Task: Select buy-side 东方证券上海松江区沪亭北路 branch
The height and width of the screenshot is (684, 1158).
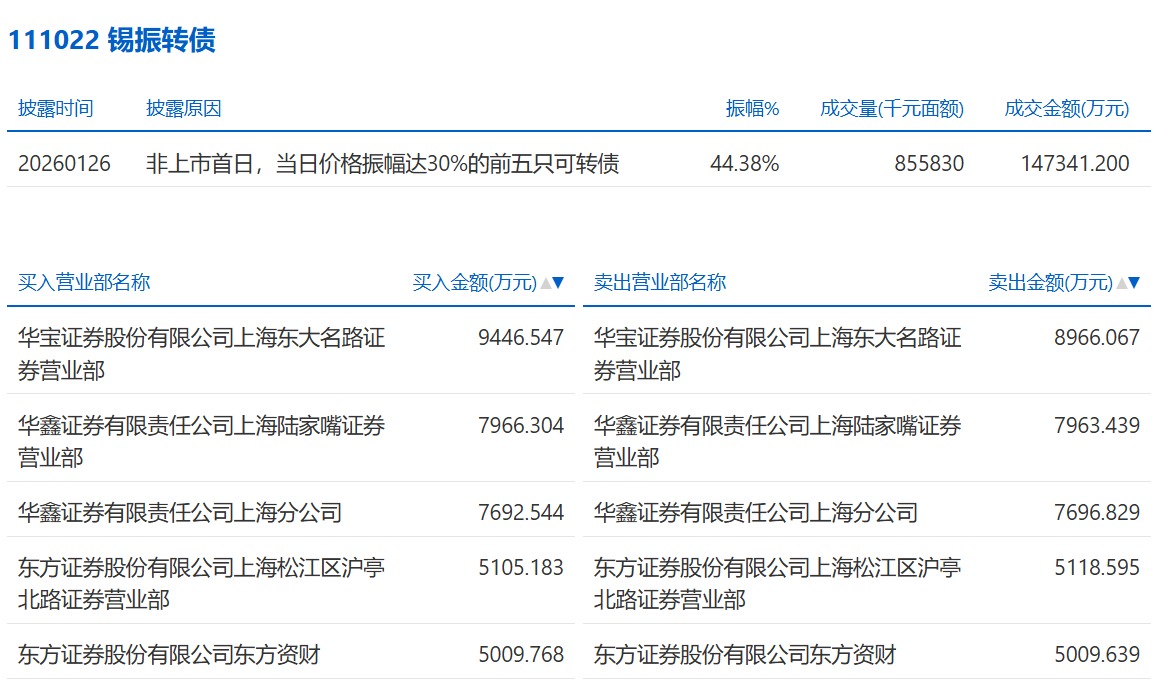Action: [x=202, y=583]
